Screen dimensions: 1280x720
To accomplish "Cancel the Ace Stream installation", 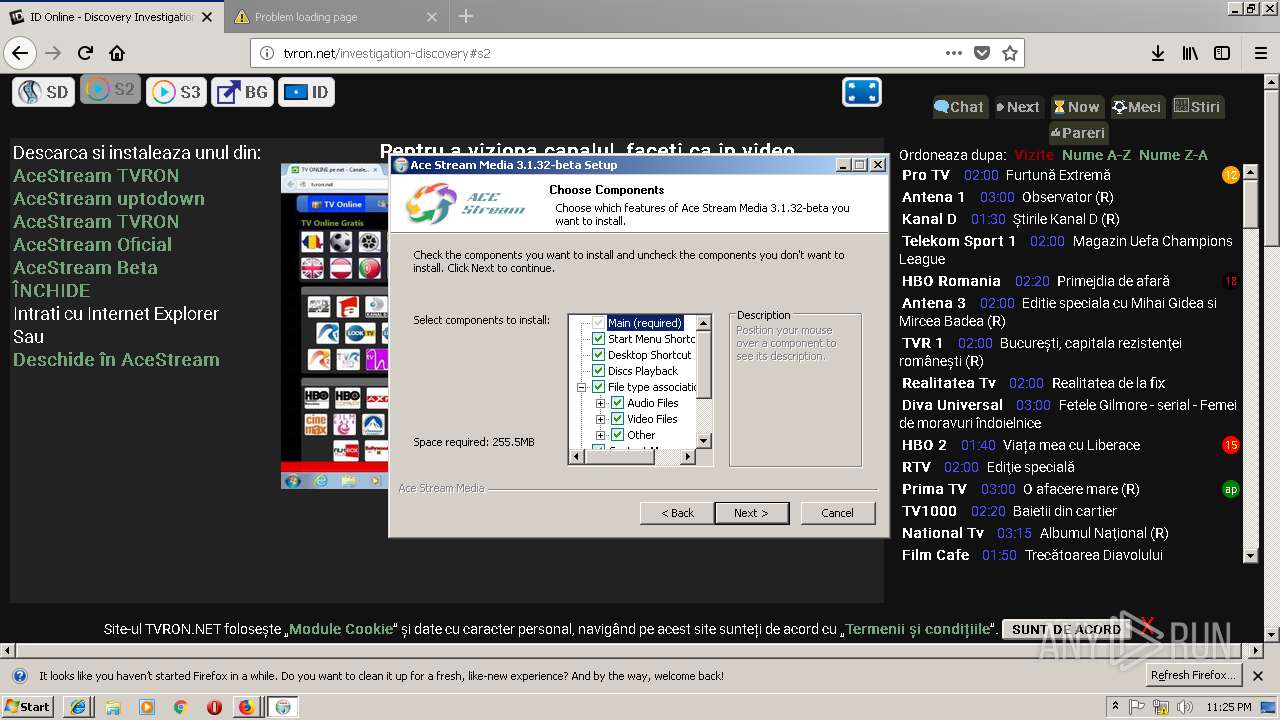I will coord(837,513).
